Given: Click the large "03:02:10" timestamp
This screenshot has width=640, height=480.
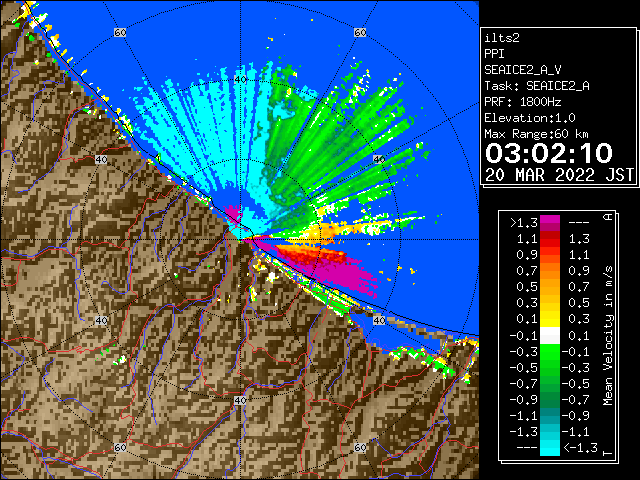Looking at the screenshot, I should tap(549, 153).
